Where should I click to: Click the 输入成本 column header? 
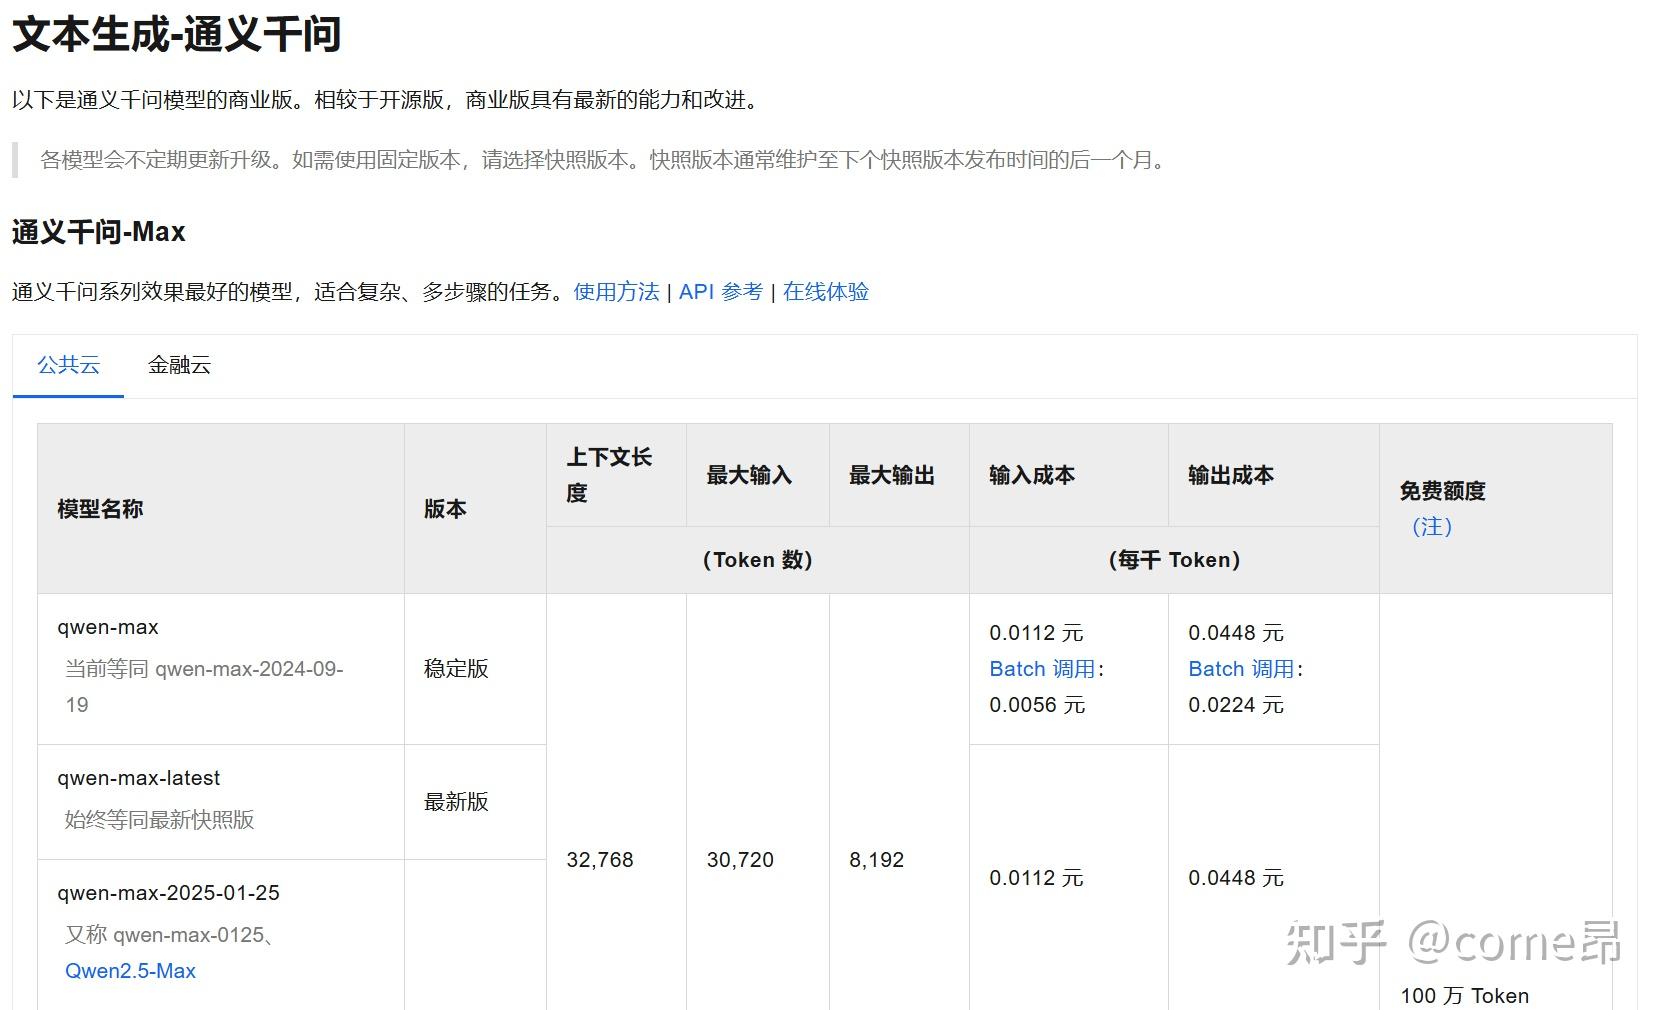click(1032, 475)
